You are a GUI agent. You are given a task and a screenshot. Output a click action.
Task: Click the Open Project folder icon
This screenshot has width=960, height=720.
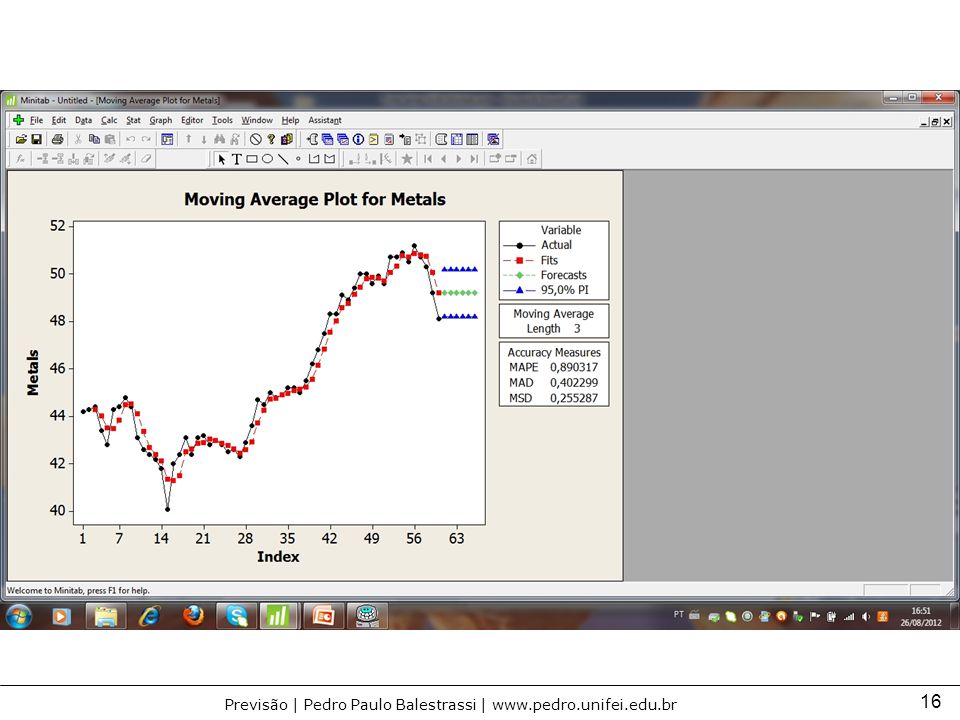(x=21, y=140)
